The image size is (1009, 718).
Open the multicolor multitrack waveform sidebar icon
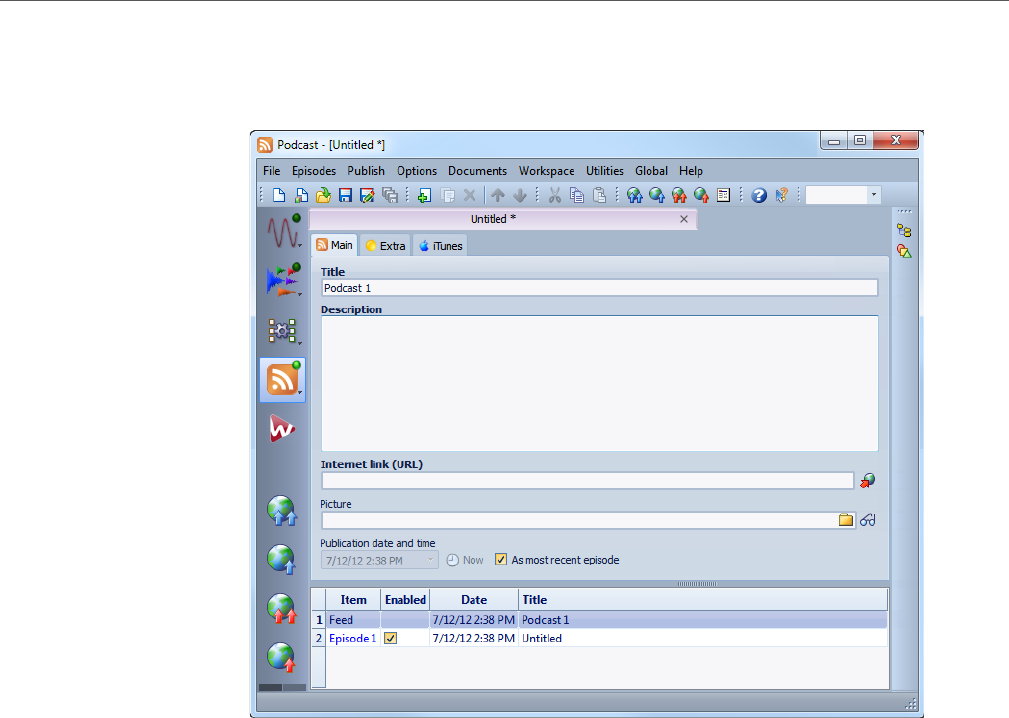pos(283,280)
